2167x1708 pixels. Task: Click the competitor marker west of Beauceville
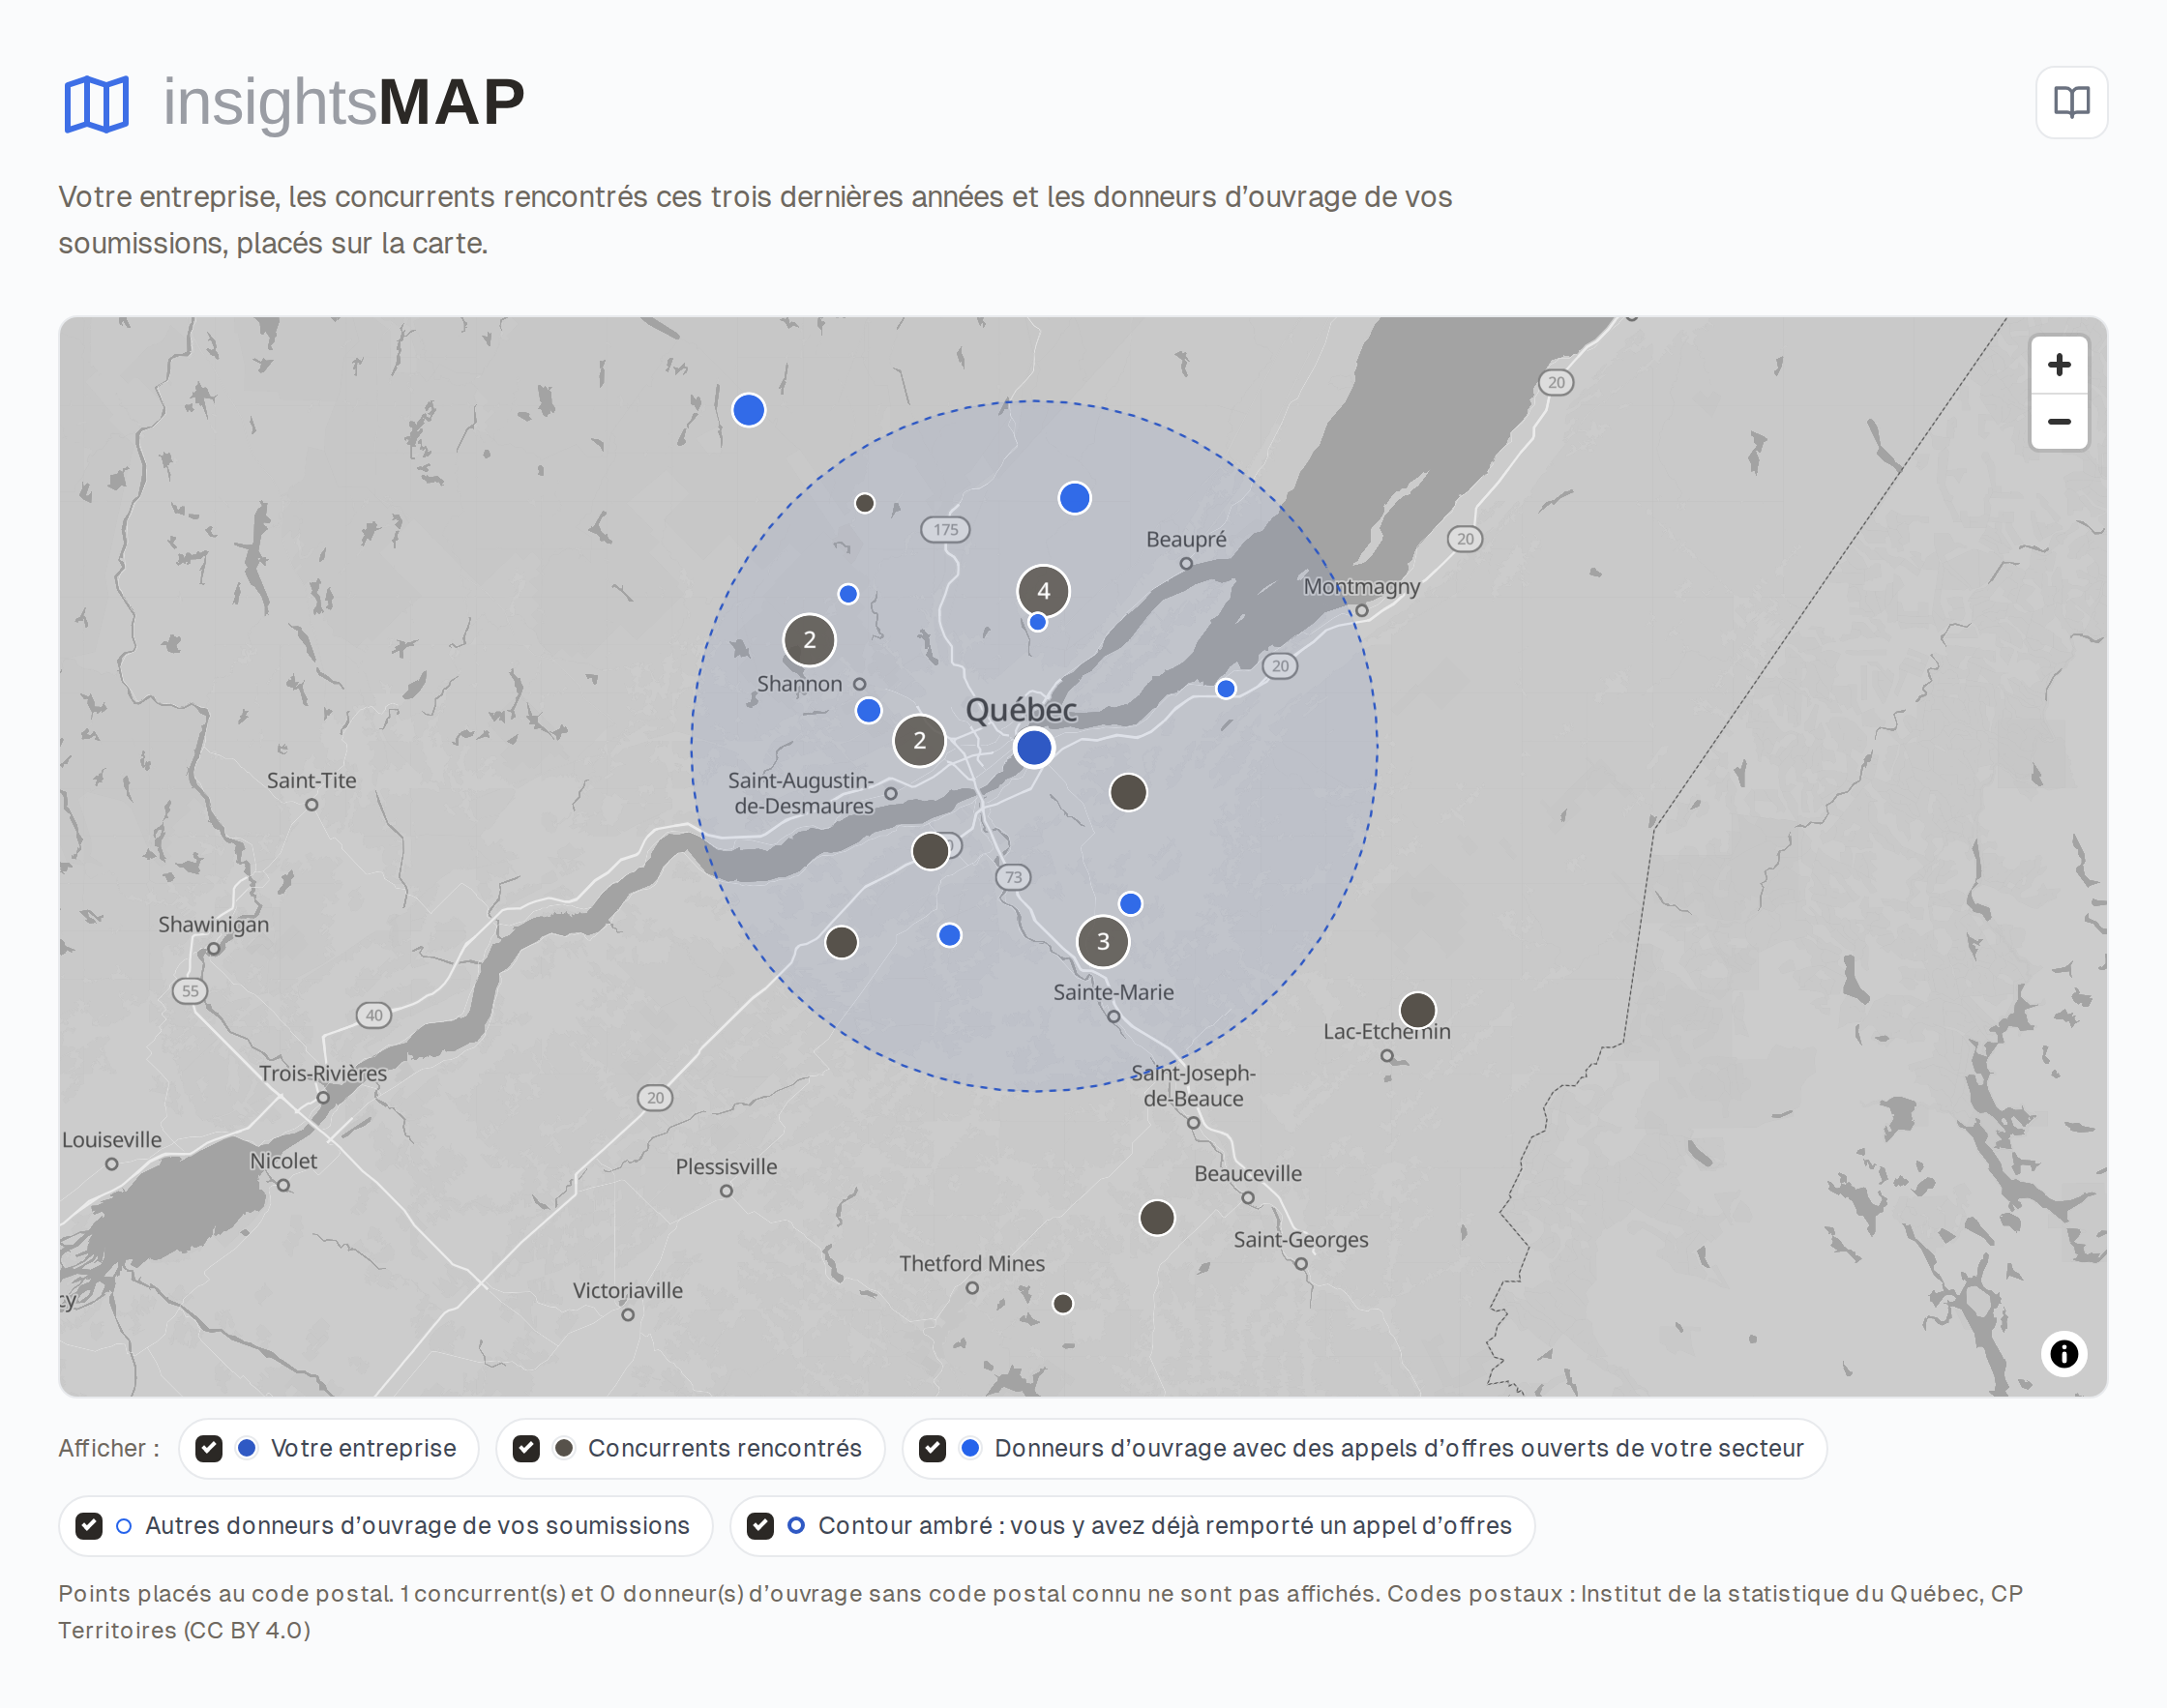tap(1156, 1217)
